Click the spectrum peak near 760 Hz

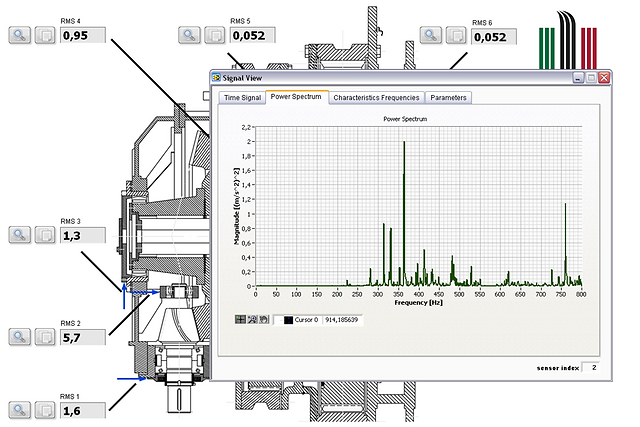[565, 204]
